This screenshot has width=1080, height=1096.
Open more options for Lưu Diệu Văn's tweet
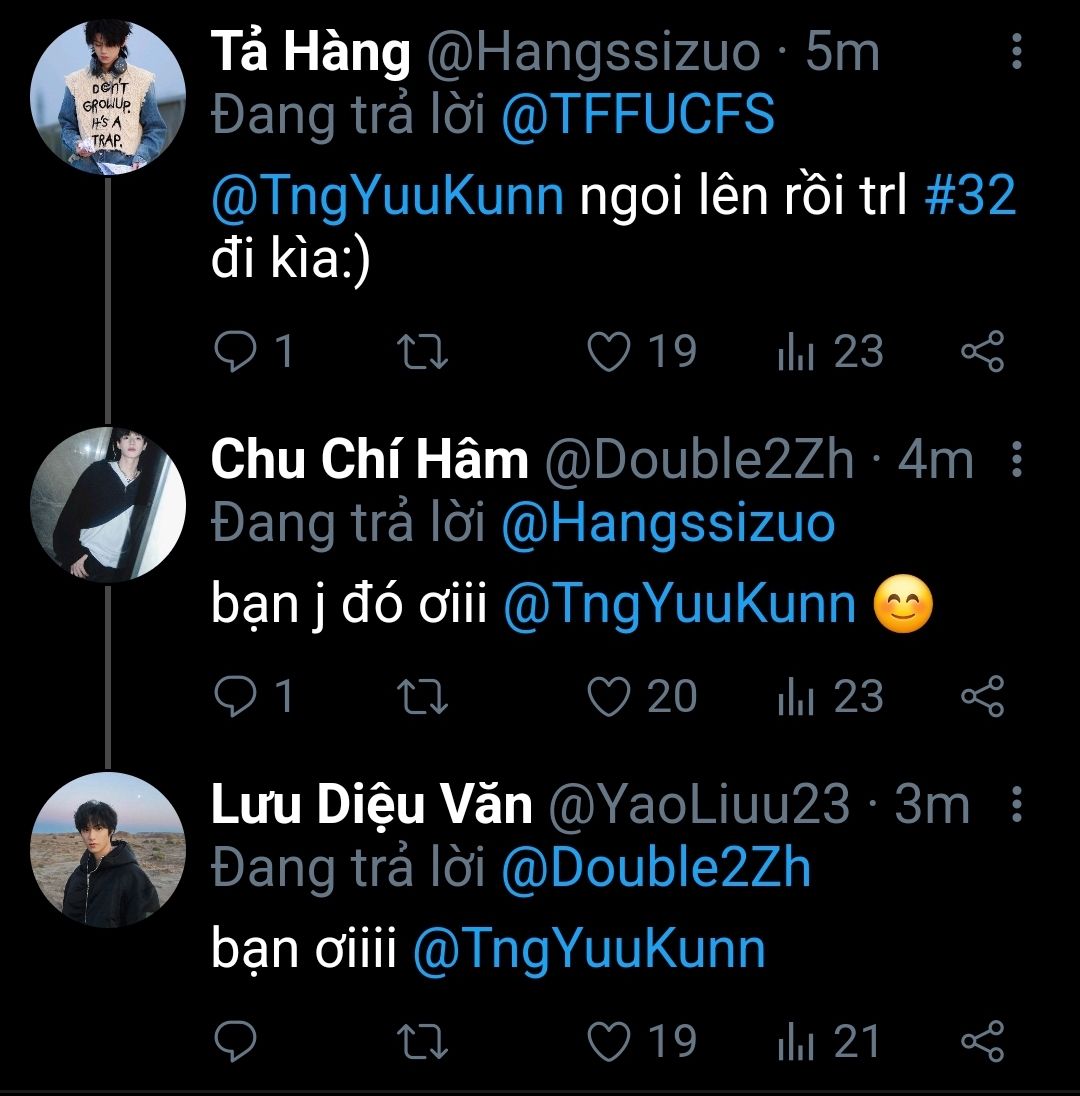point(1017,805)
